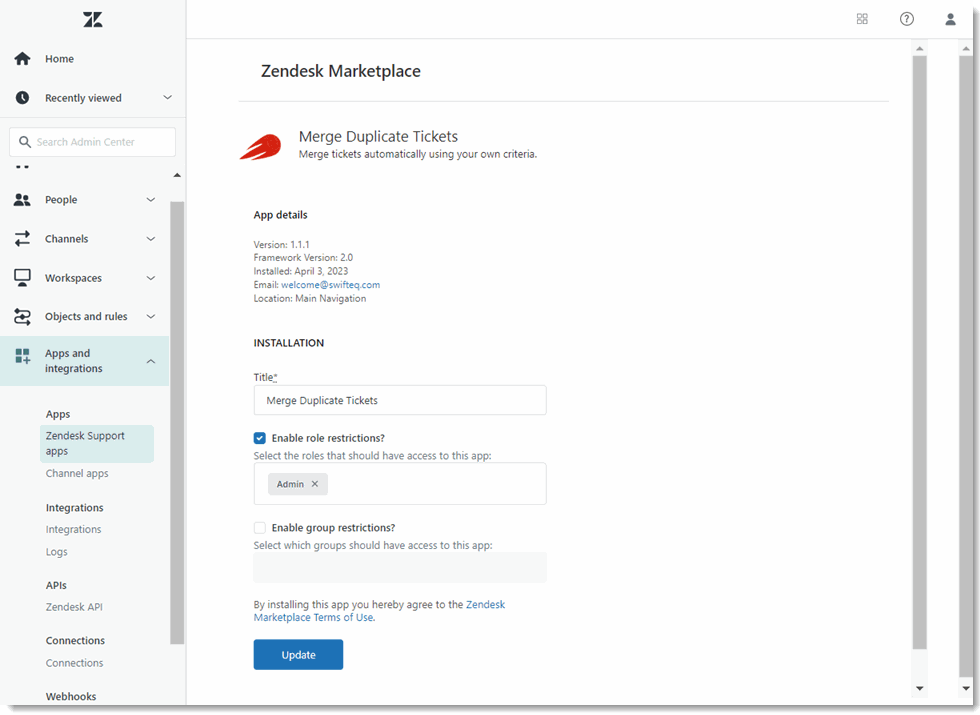Open the user profile icon
This screenshot has height=715, width=980.
[950, 19]
